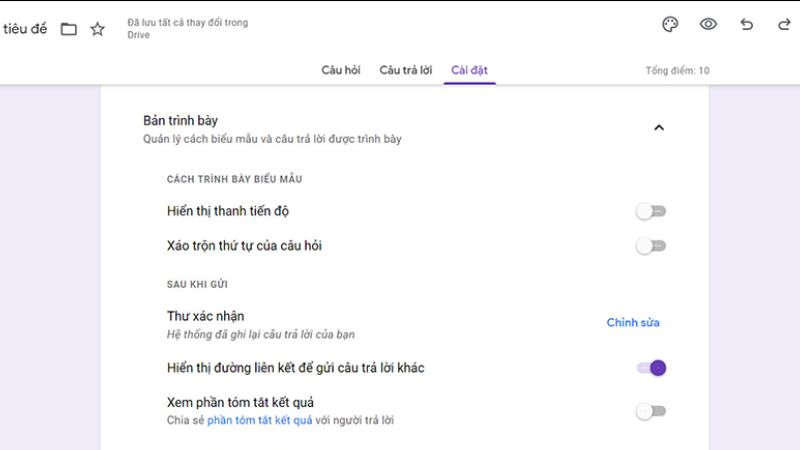Turn on 'Xem phần tóm tắt kết quả'
800x450 pixels.
(651, 411)
